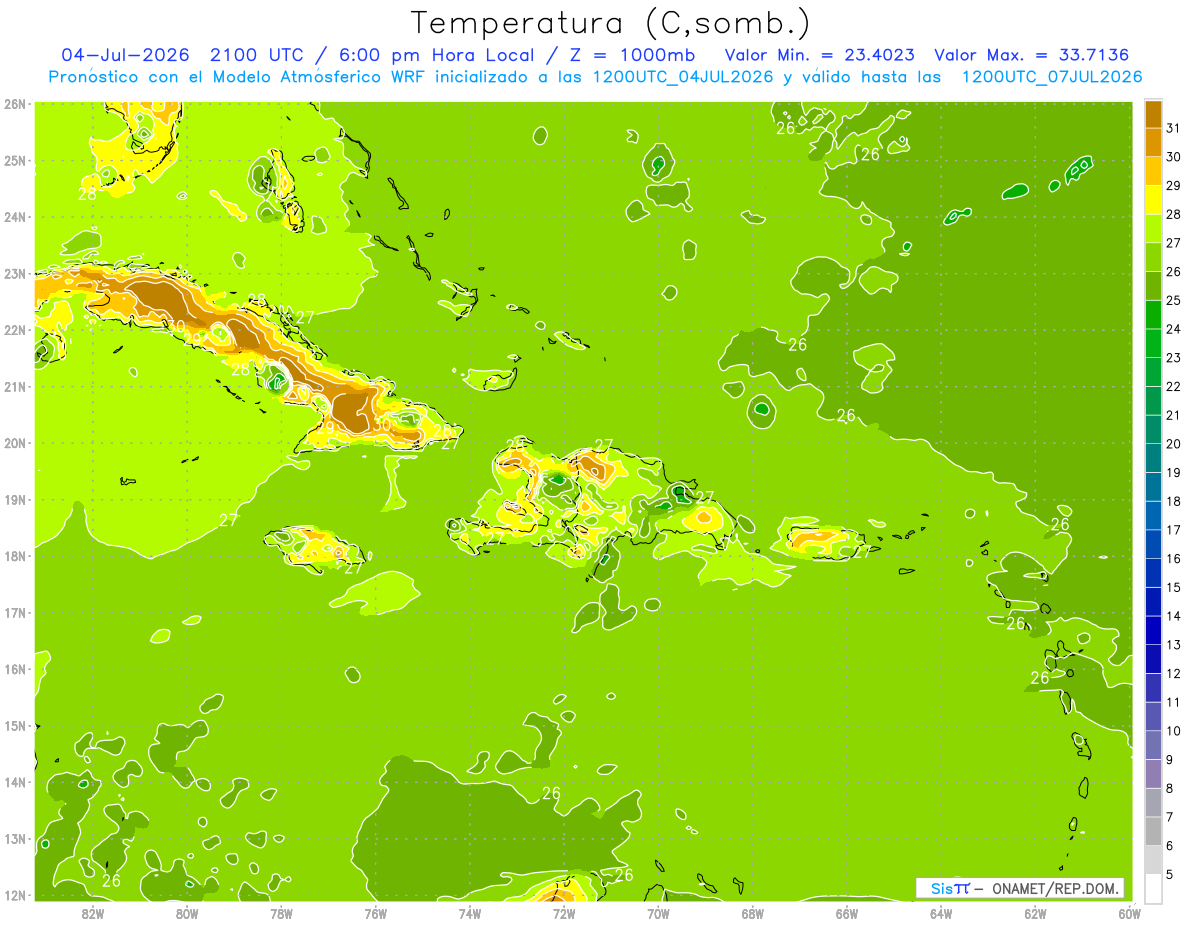
Task: Click the dark blue colorbar segment between 13 and 14
Action: pos(1153,630)
